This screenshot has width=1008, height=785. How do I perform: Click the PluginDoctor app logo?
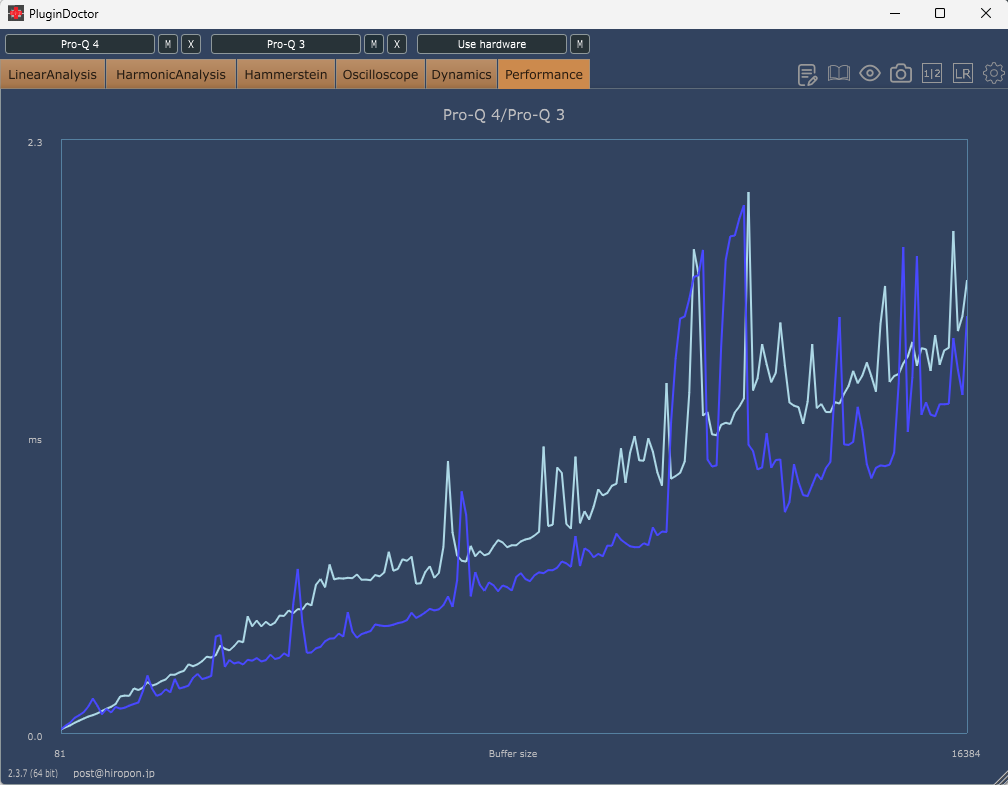pos(15,13)
